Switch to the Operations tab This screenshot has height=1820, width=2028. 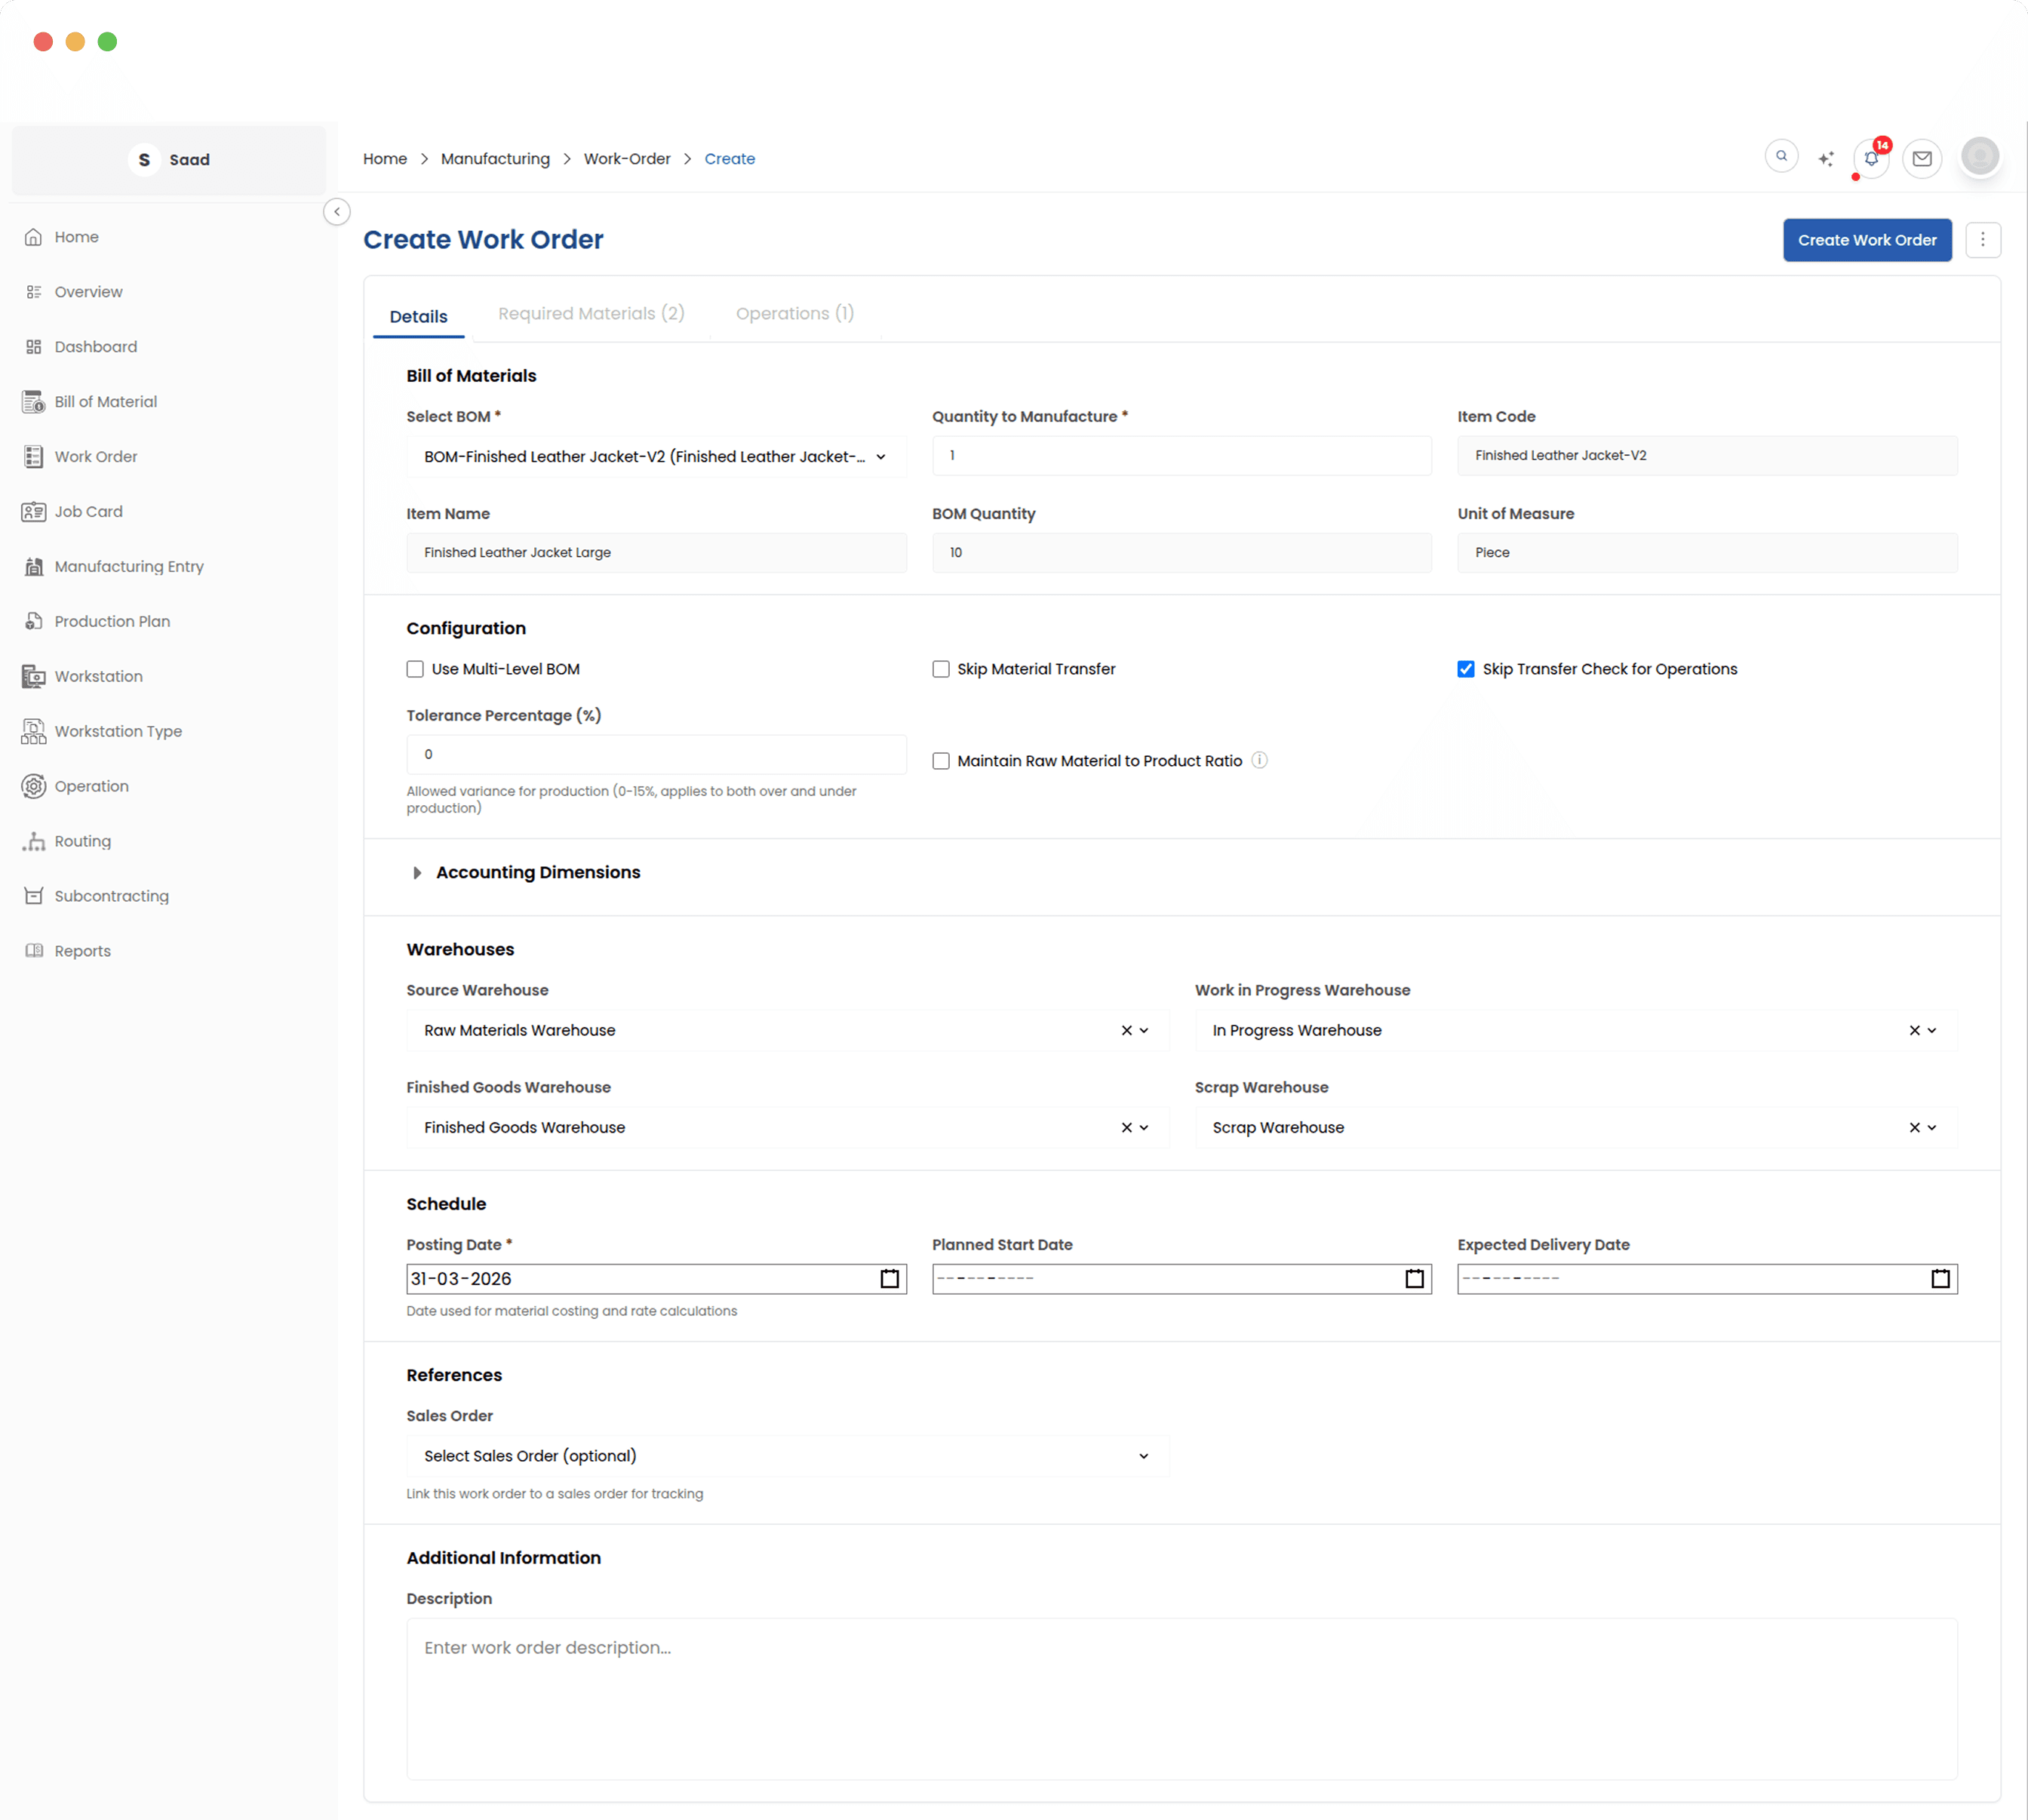click(x=794, y=314)
